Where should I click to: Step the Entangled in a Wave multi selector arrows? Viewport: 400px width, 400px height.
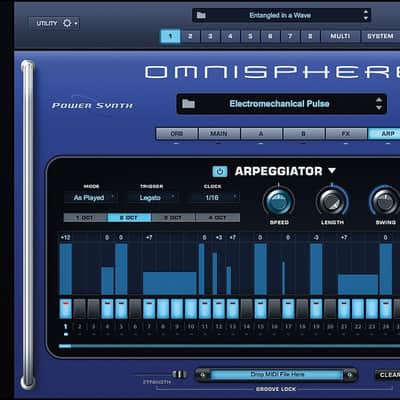[366, 15]
